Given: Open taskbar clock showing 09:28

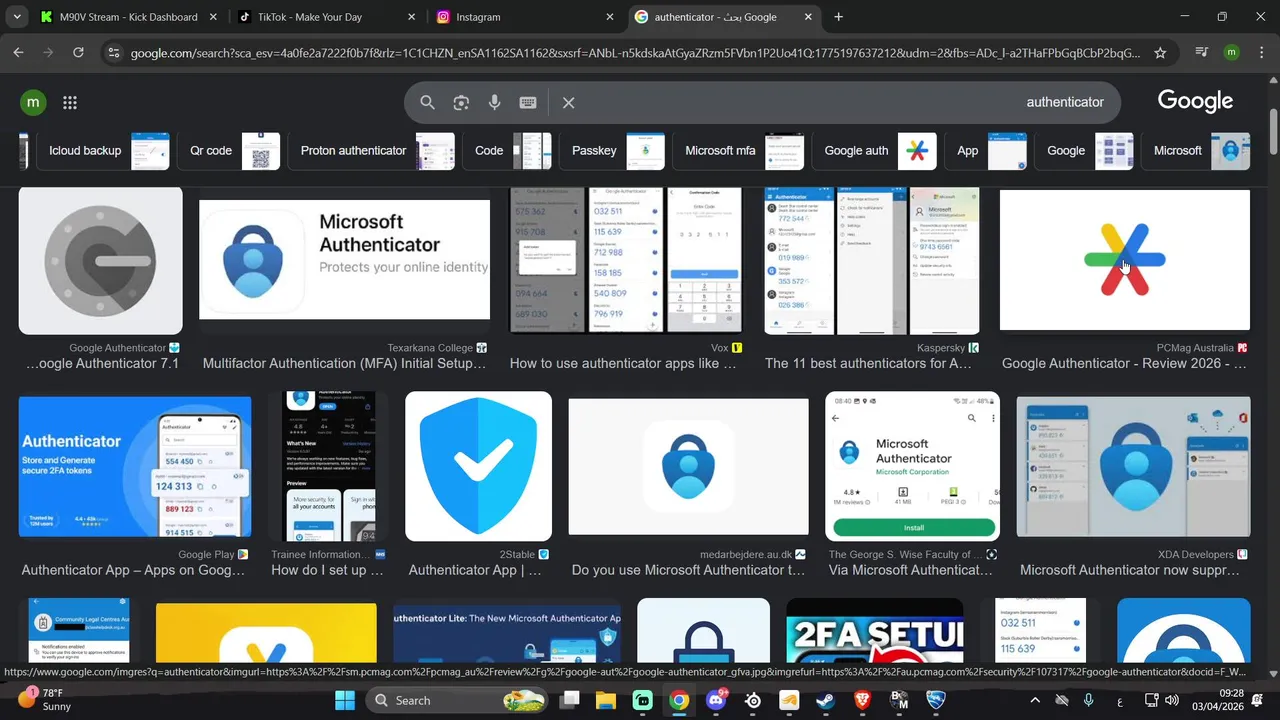Looking at the screenshot, I should [x=1220, y=700].
